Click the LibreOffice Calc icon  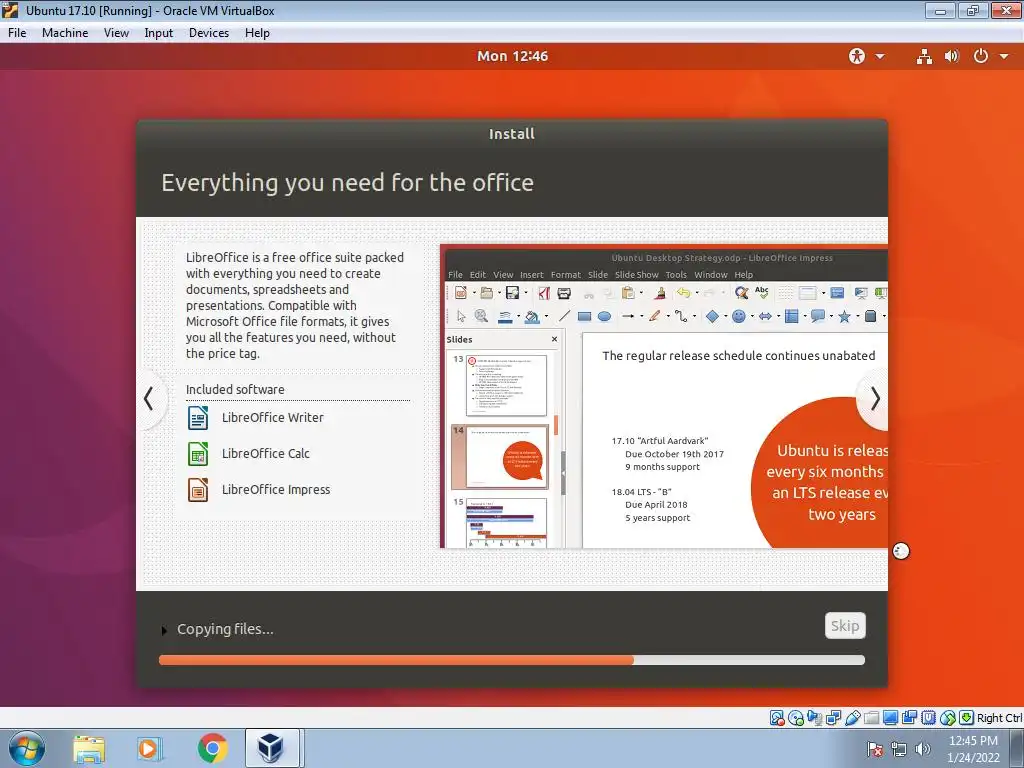(x=198, y=454)
